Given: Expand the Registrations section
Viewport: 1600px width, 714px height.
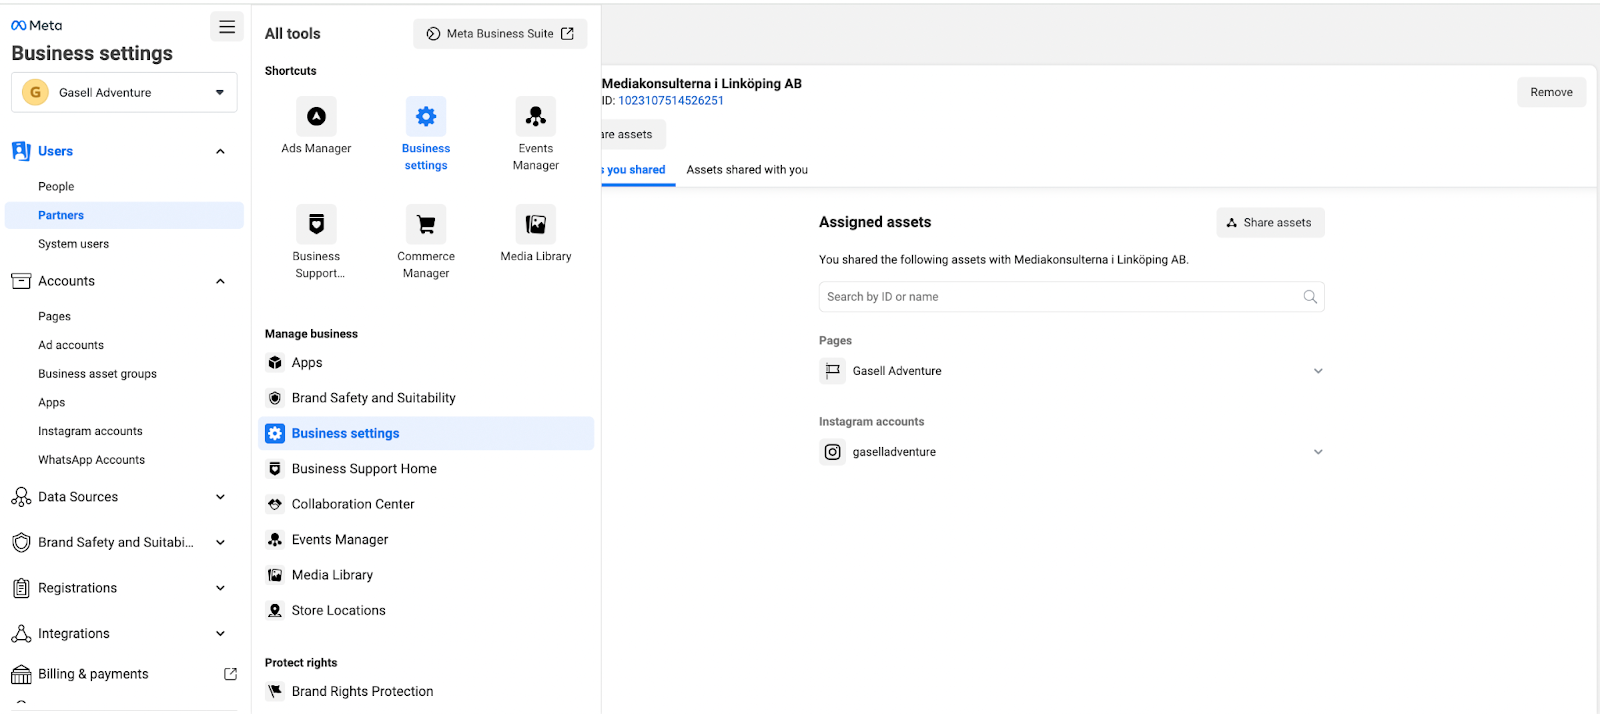Looking at the screenshot, I should tap(220, 588).
